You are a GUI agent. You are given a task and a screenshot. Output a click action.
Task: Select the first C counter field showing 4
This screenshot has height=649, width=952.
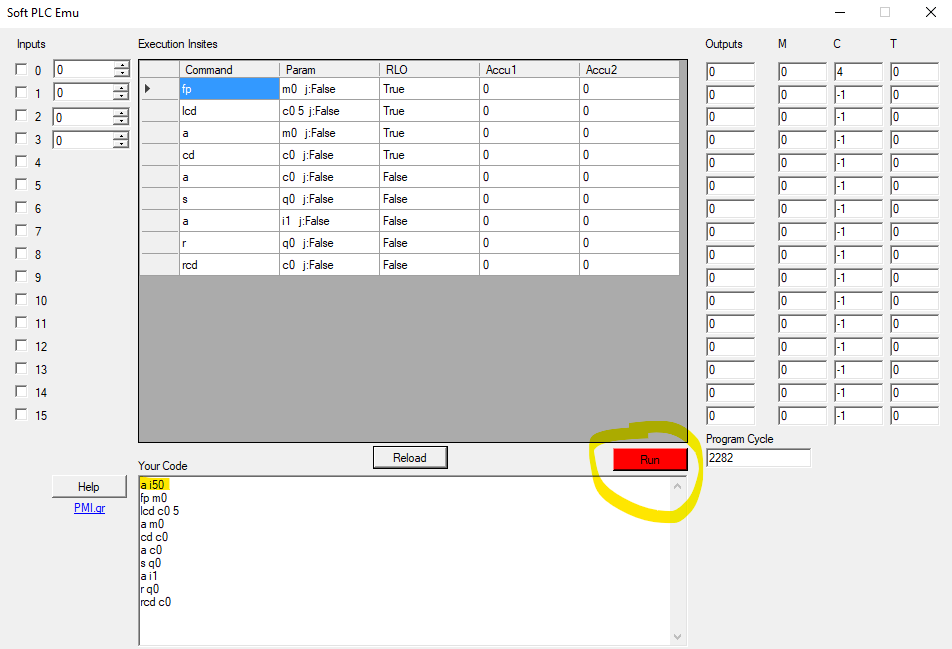[x=857, y=72]
